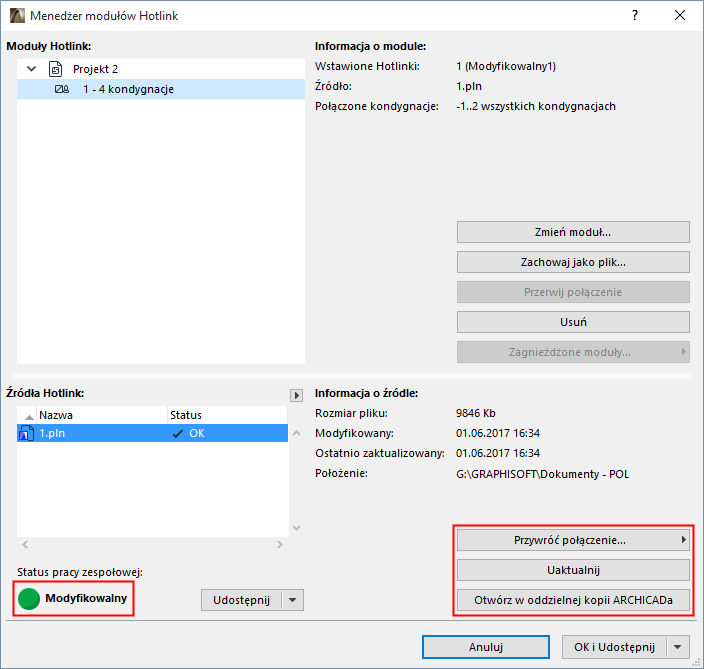Click the resize grip in dialog corner

[x=697, y=662]
